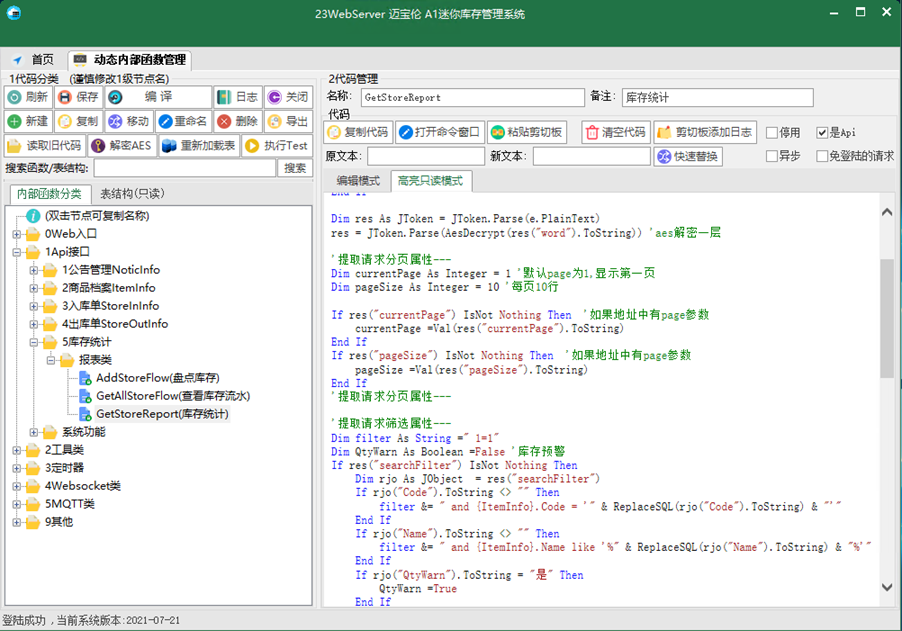Switch to 内部函数分类 tab
The width and height of the screenshot is (902, 631).
point(49,194)
